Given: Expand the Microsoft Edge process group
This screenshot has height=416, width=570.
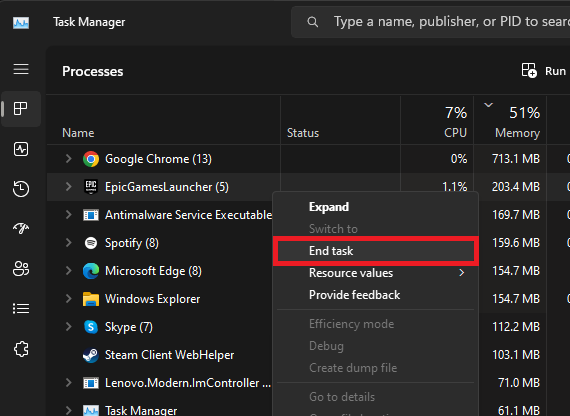Looking at the screenshot, I should tap(68, 271).
